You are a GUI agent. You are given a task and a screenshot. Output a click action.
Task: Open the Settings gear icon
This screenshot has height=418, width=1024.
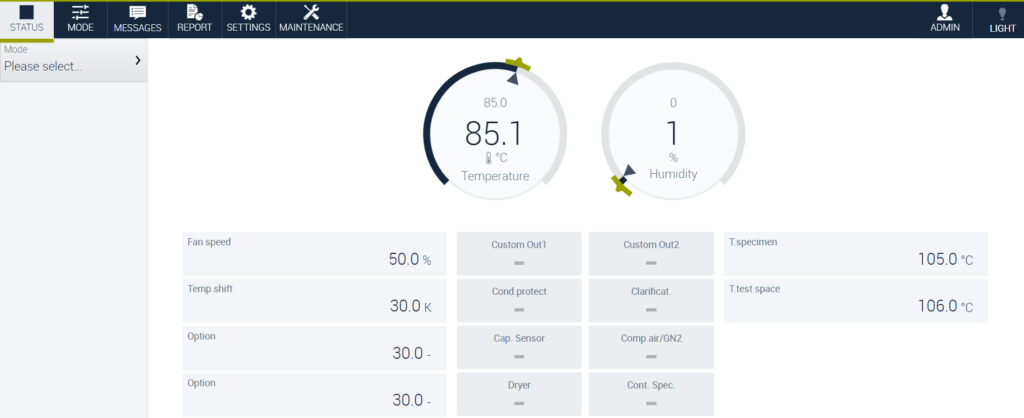pyautogui.click(x=248, y=13)
